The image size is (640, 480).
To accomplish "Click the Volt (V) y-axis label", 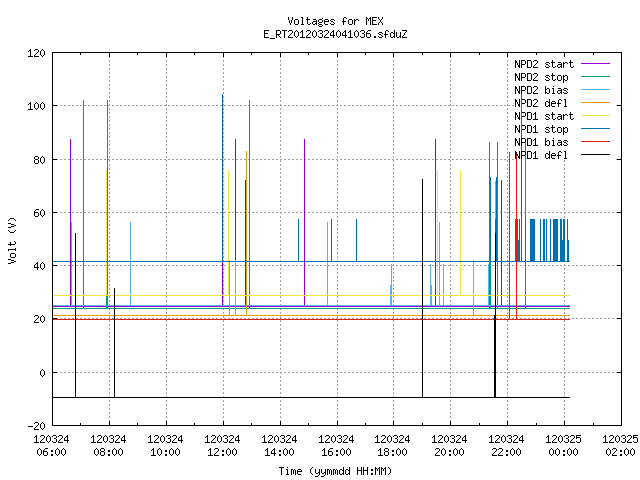I will (x=13, y=240).
